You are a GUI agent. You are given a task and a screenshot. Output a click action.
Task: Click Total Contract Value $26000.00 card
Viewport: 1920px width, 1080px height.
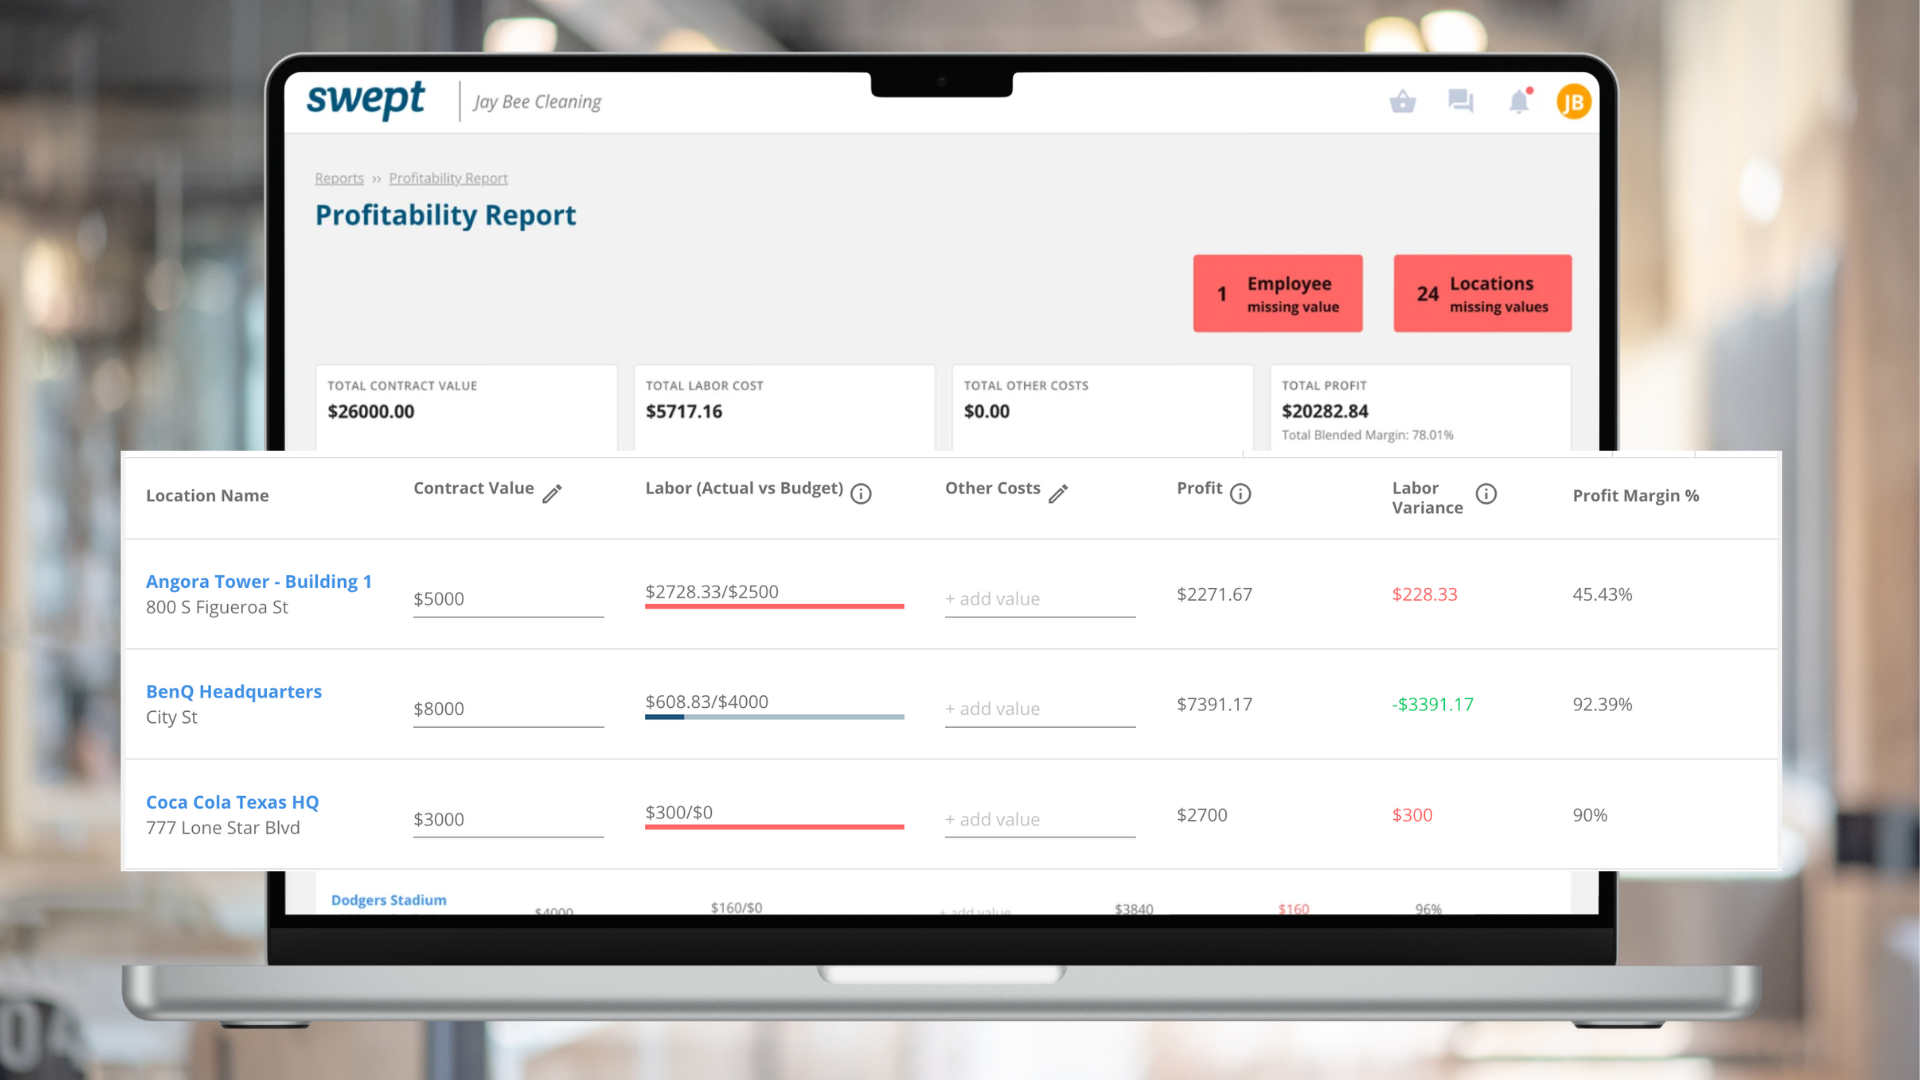(466, 408)
